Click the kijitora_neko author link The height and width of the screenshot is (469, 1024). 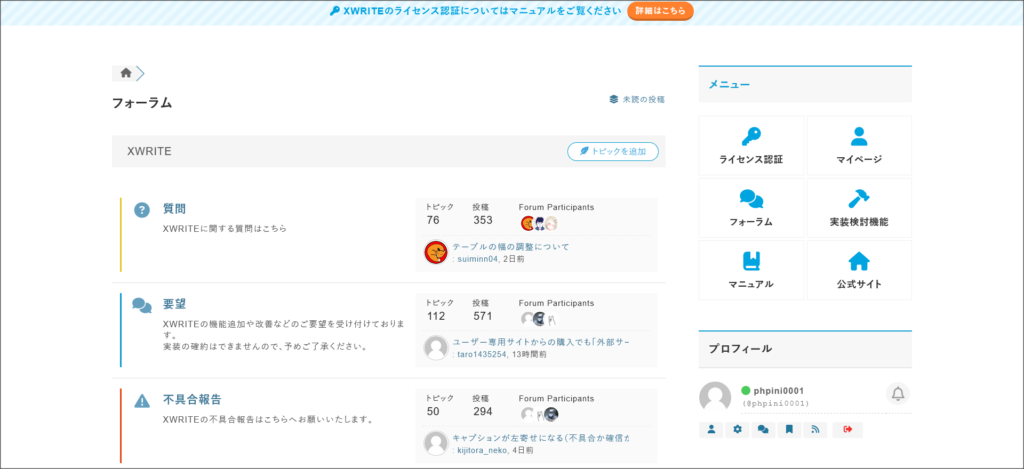(x=483, y=449)
